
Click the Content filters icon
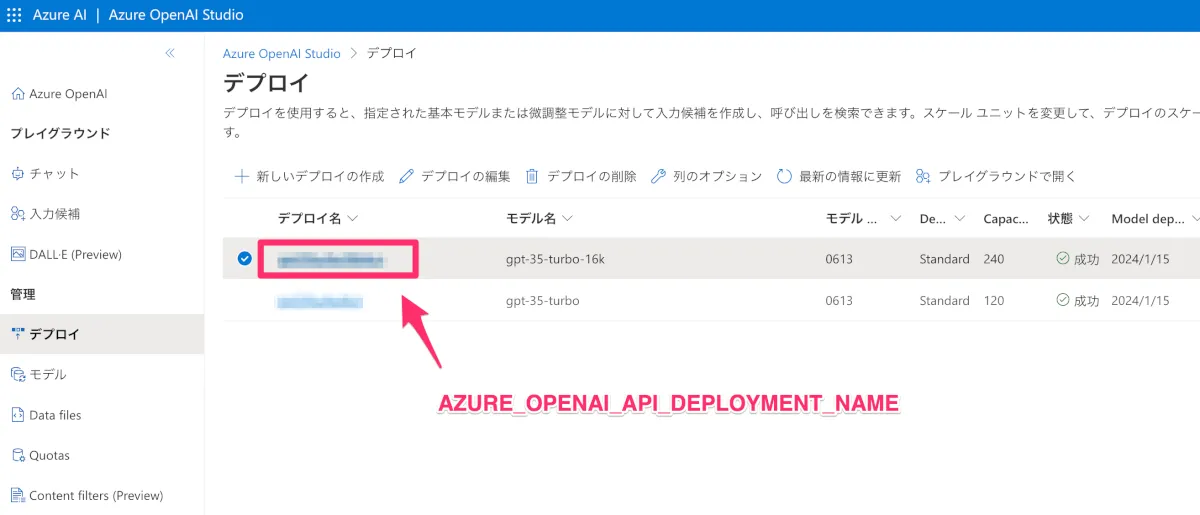(x=17, y=495)
